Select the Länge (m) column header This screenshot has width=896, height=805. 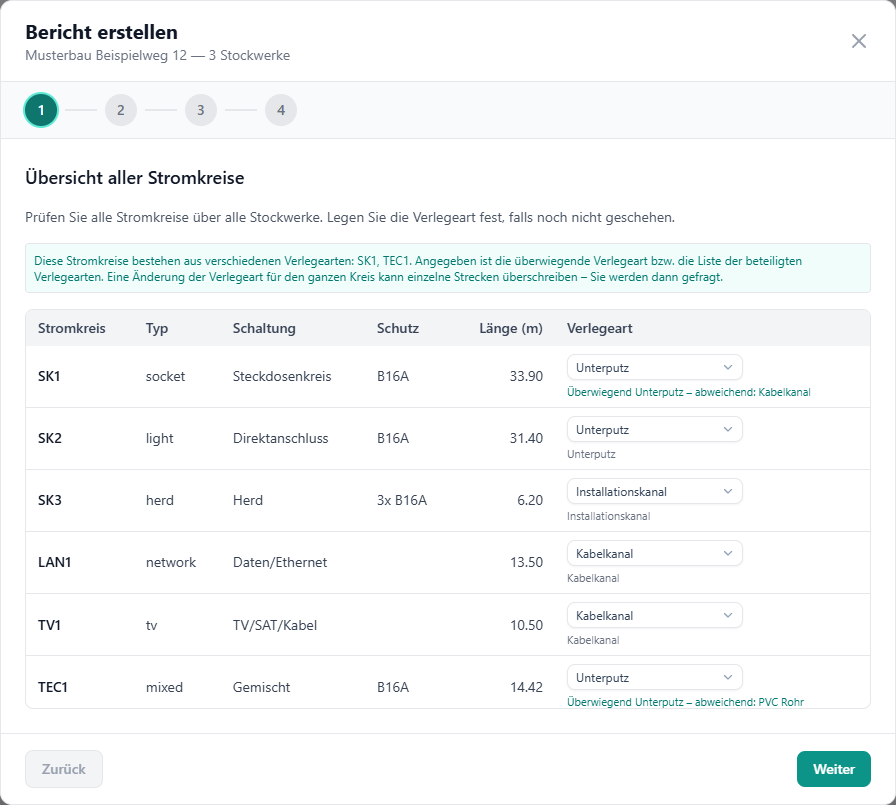pyautogui.click(x=511, y=329)
